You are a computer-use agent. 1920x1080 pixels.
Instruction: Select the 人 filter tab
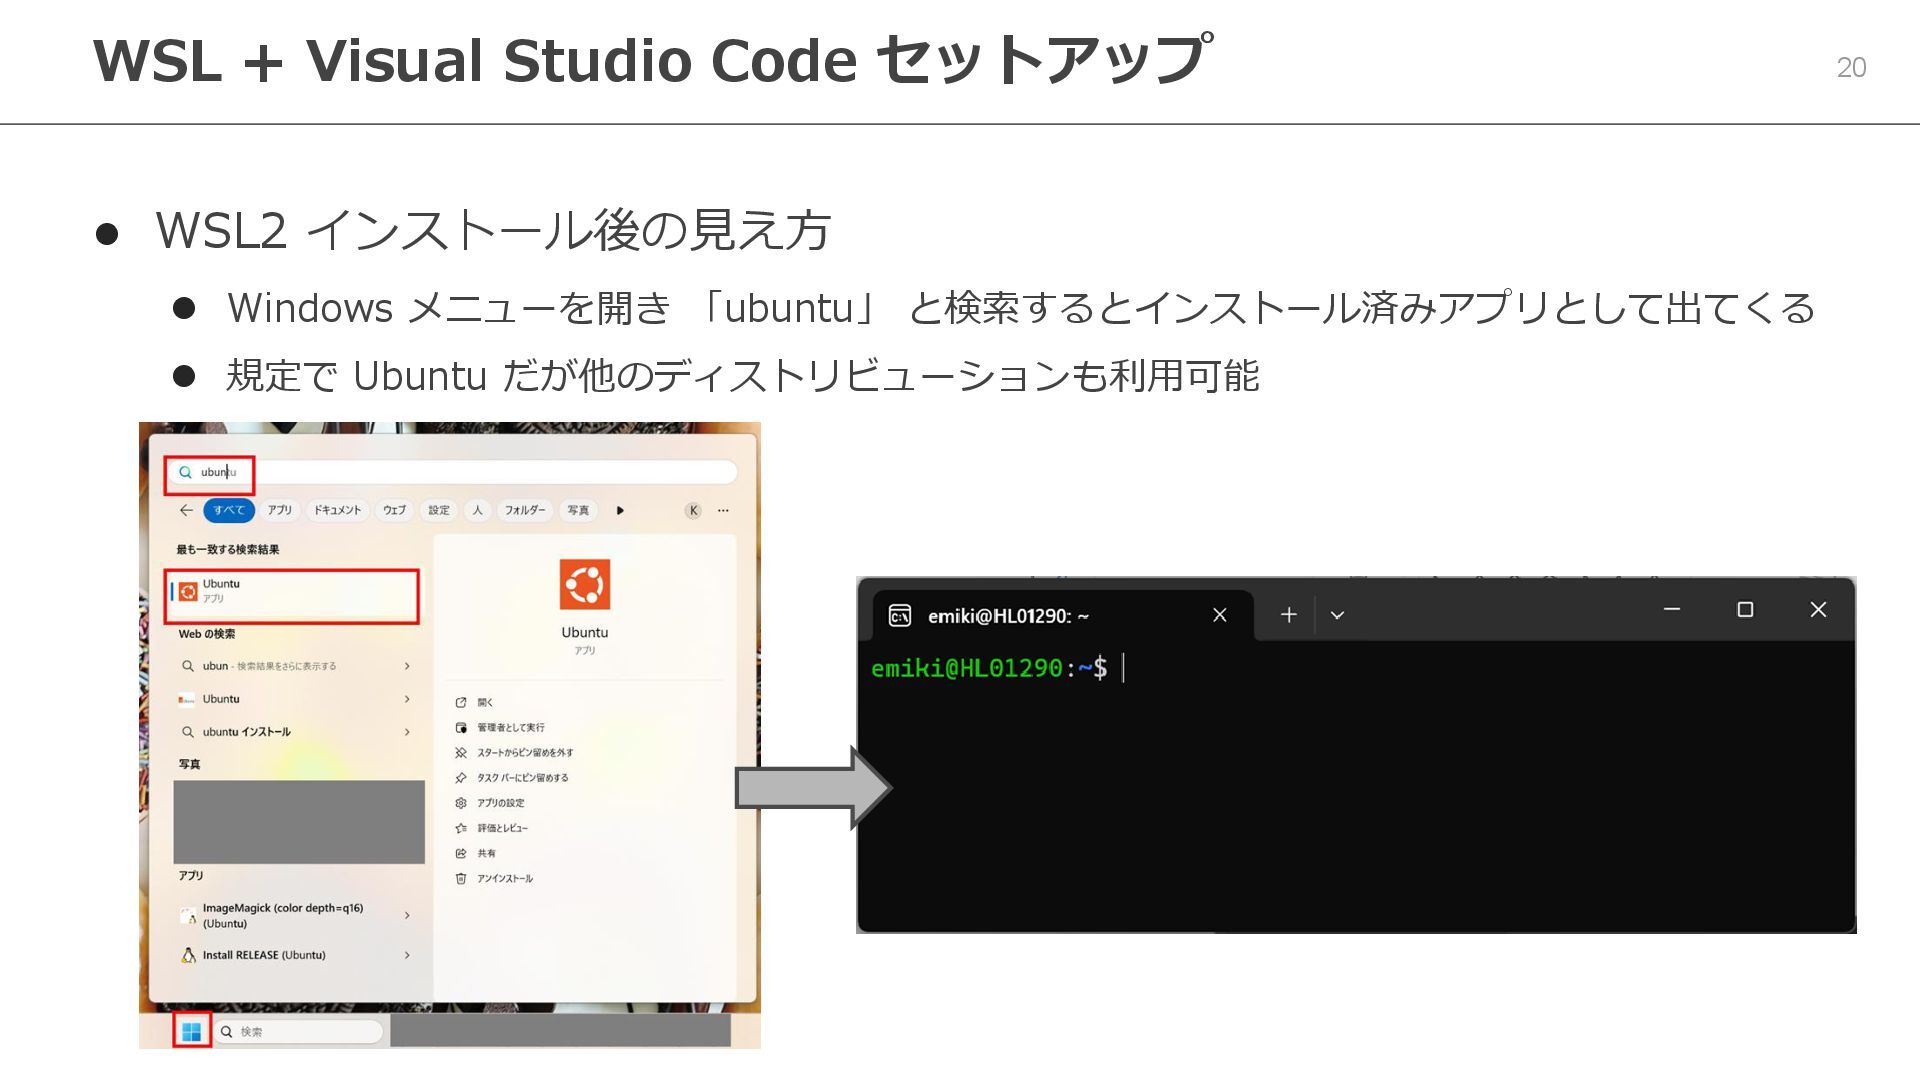(478, 510)
